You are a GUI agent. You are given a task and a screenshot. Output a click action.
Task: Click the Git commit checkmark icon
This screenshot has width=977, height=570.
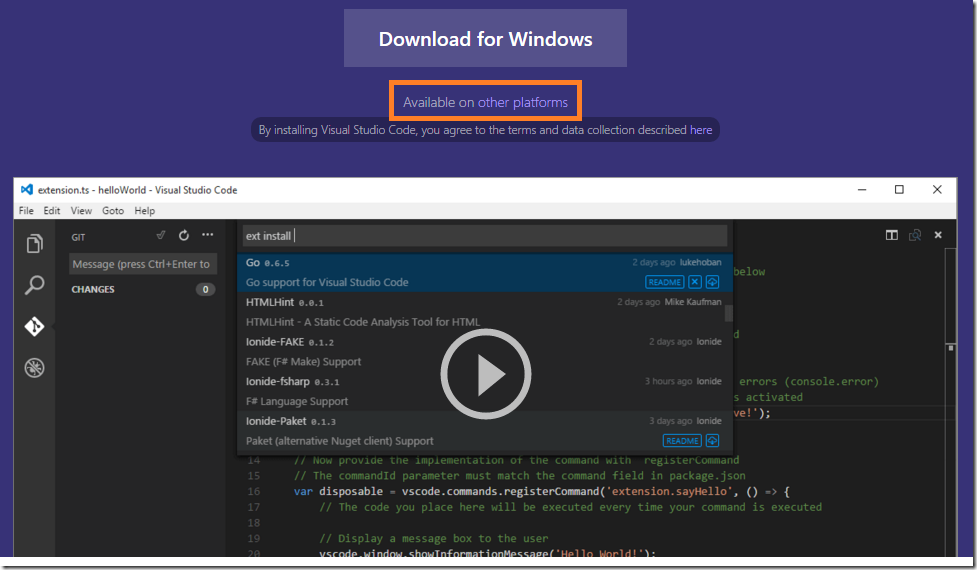point(160,236)
